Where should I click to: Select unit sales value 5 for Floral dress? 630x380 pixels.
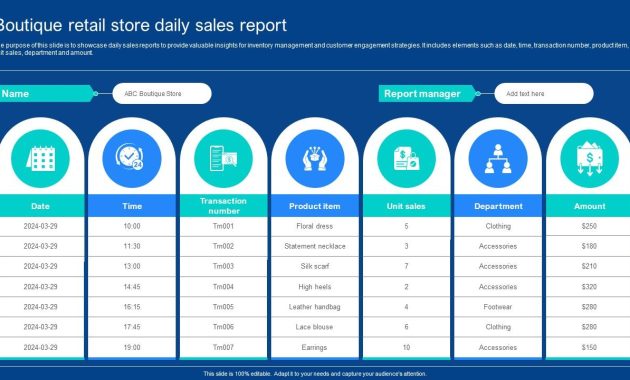[x=406, y=226]
